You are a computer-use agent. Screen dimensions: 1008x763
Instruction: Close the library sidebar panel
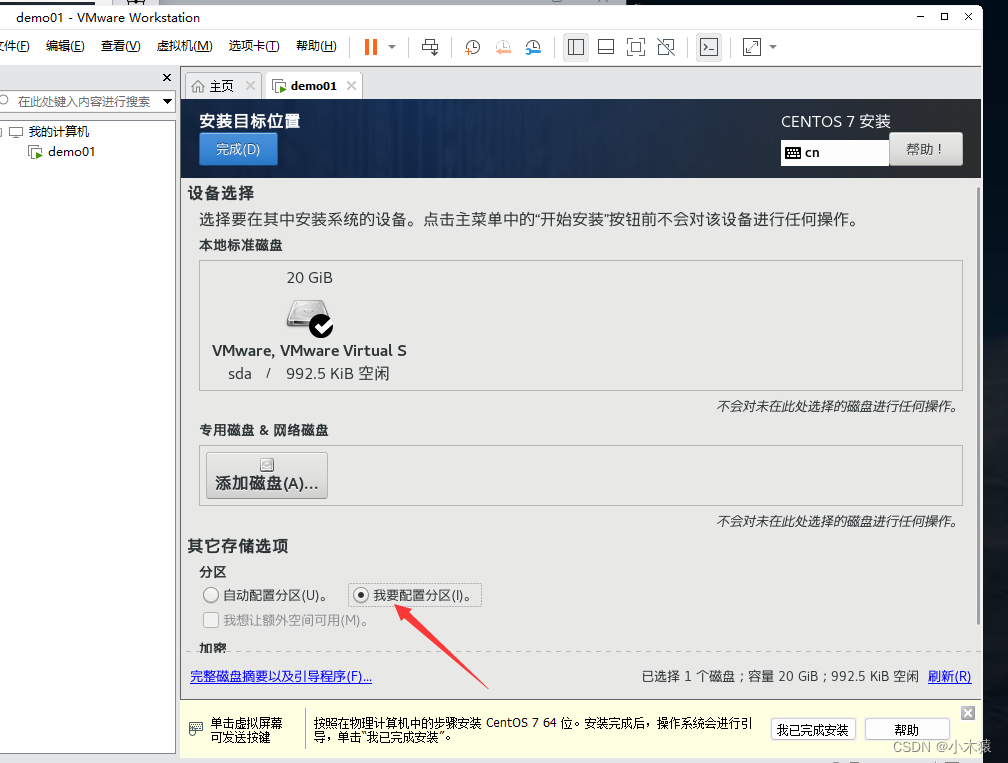point(167,77)
